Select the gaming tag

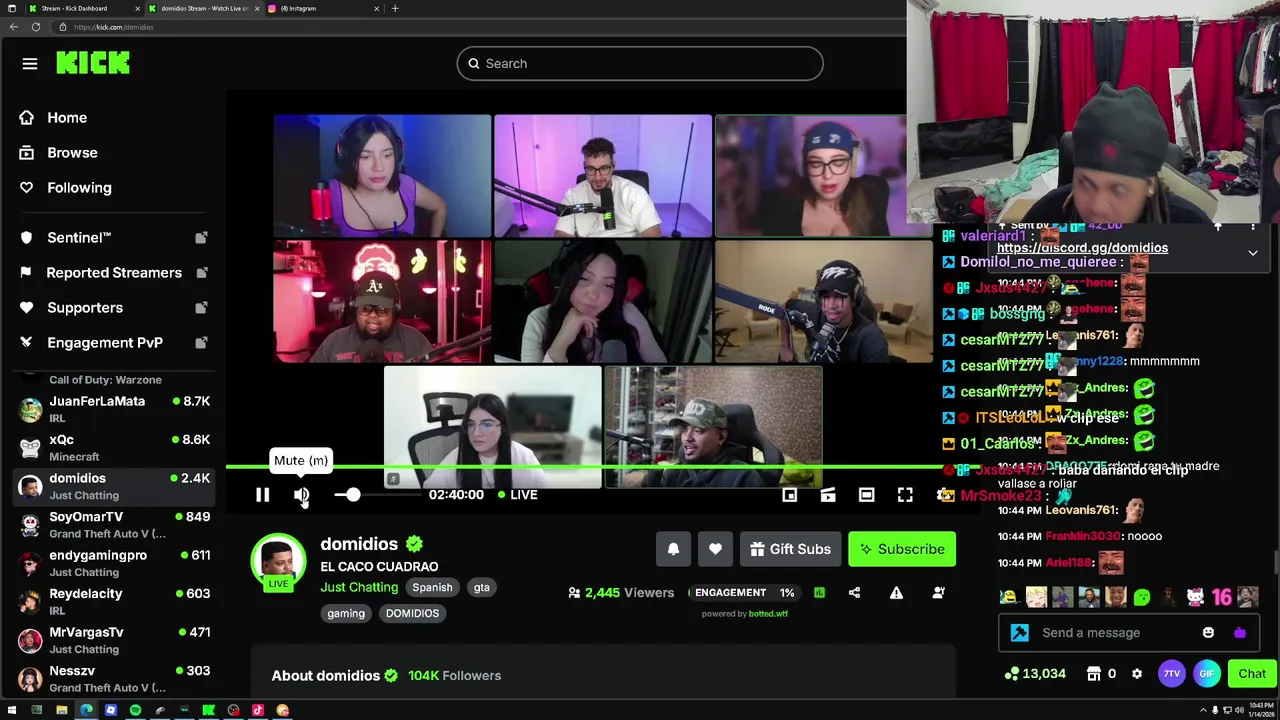346,613
